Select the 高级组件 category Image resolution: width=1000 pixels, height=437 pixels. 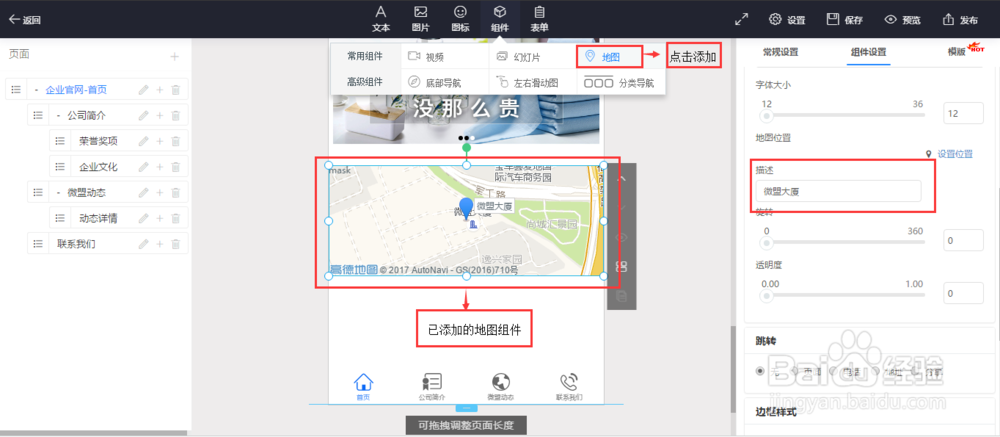coord(365,82)
